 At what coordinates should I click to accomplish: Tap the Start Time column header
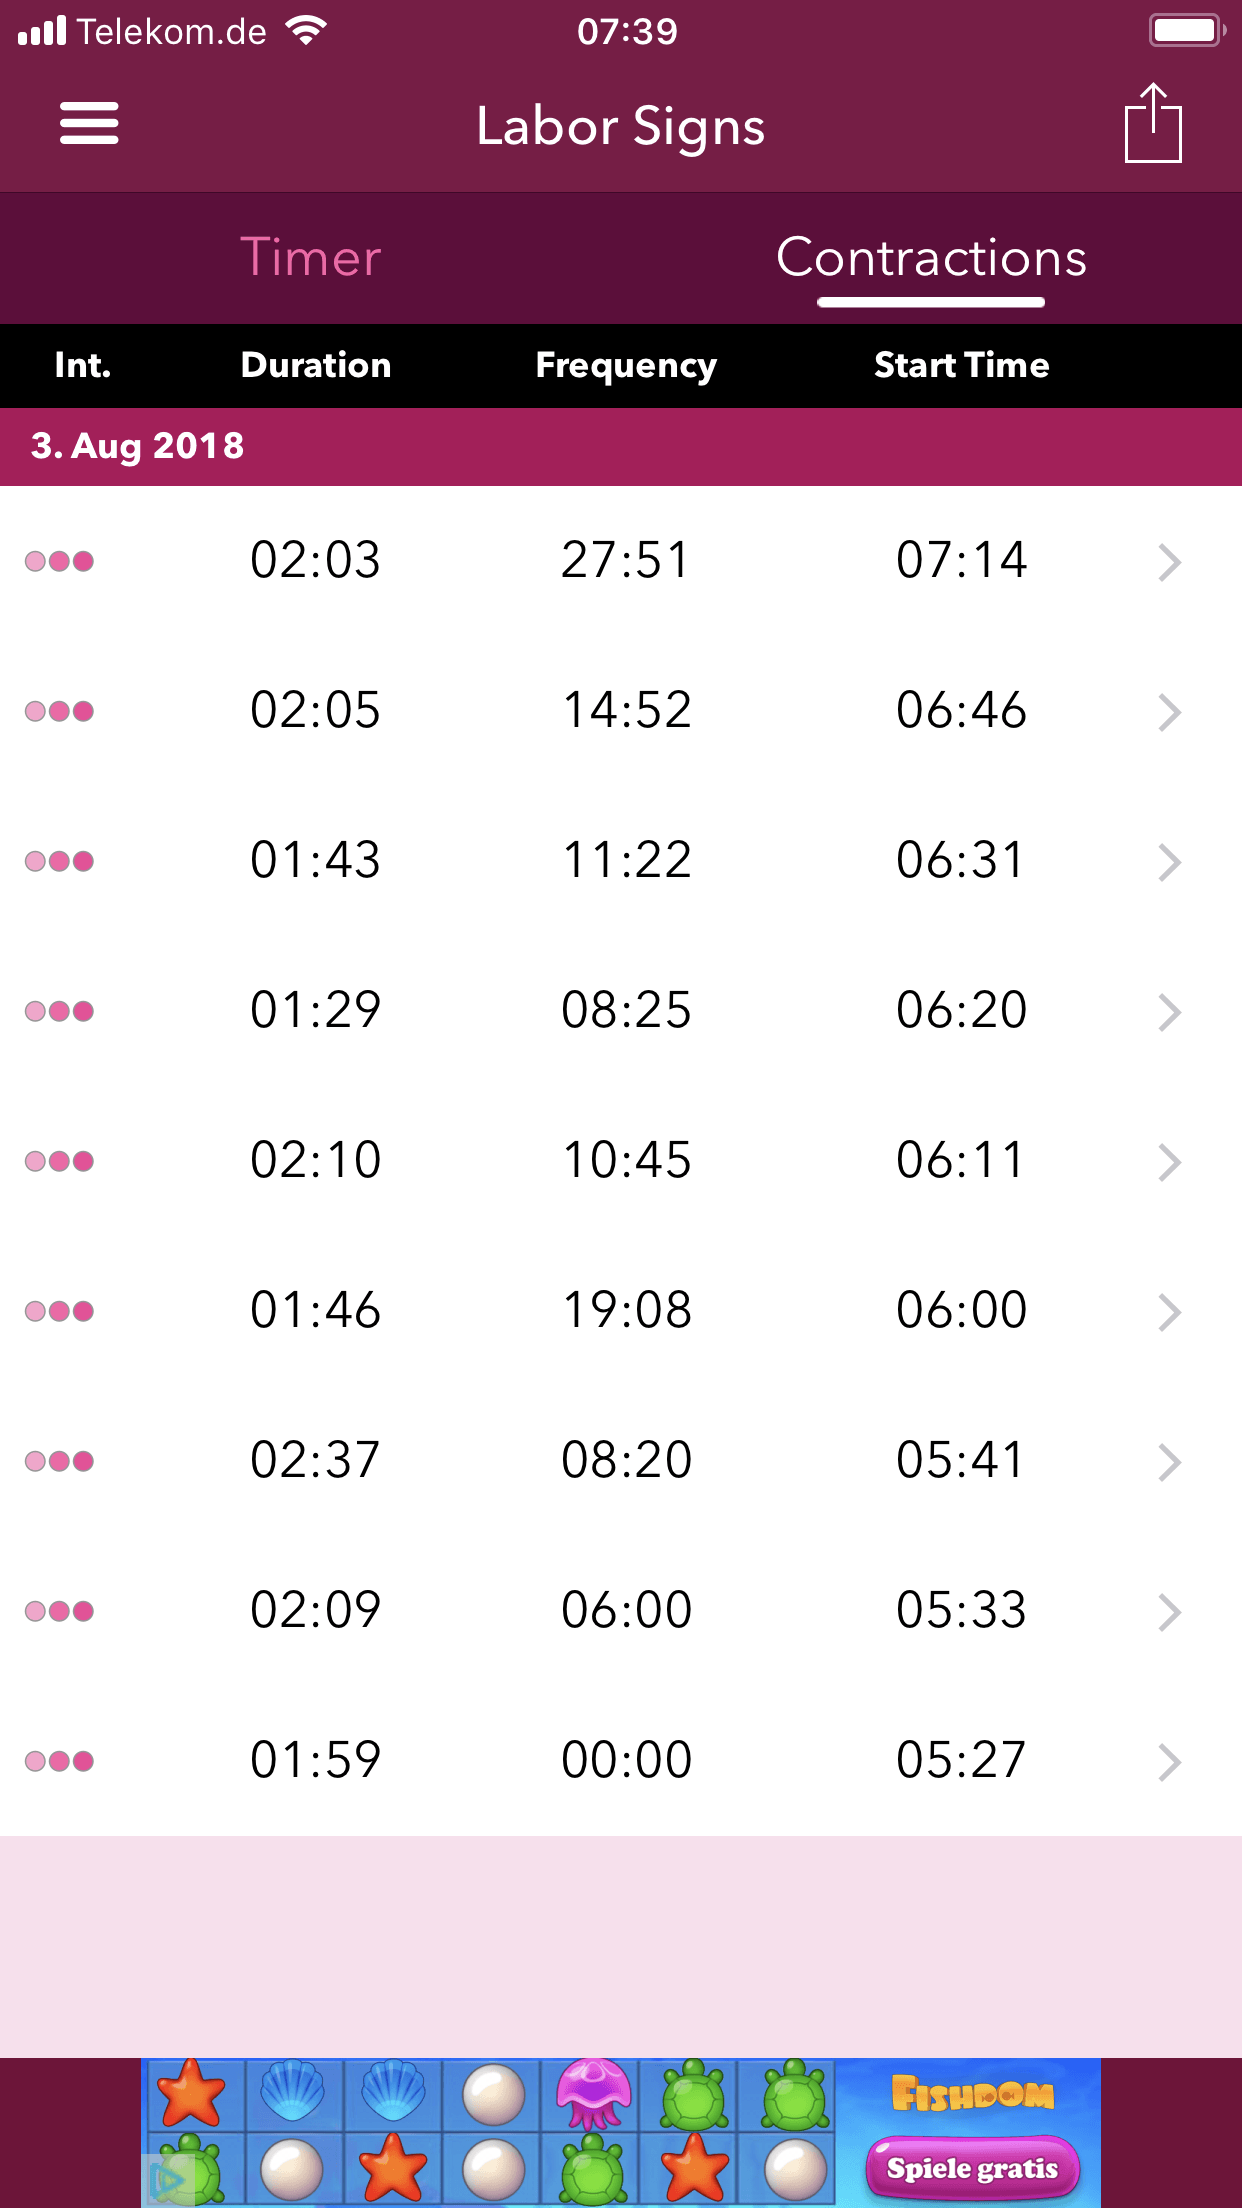coord(961,366)
